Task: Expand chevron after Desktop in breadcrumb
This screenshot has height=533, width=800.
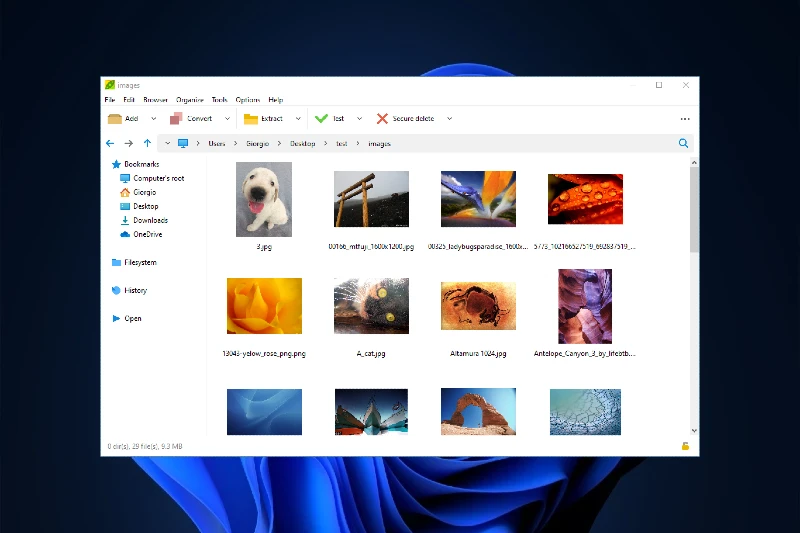Action: [325, 143]
